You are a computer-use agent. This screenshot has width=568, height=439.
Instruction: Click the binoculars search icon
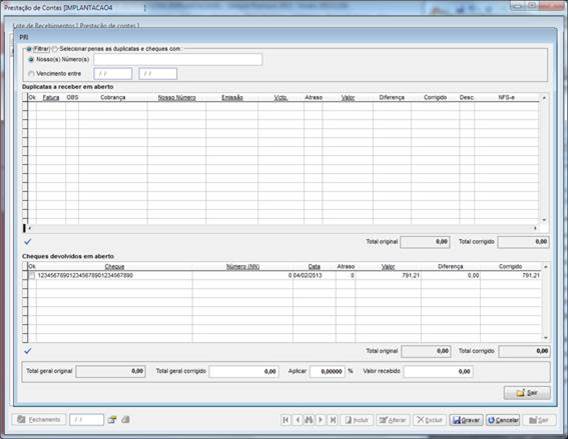coord(309,420)
